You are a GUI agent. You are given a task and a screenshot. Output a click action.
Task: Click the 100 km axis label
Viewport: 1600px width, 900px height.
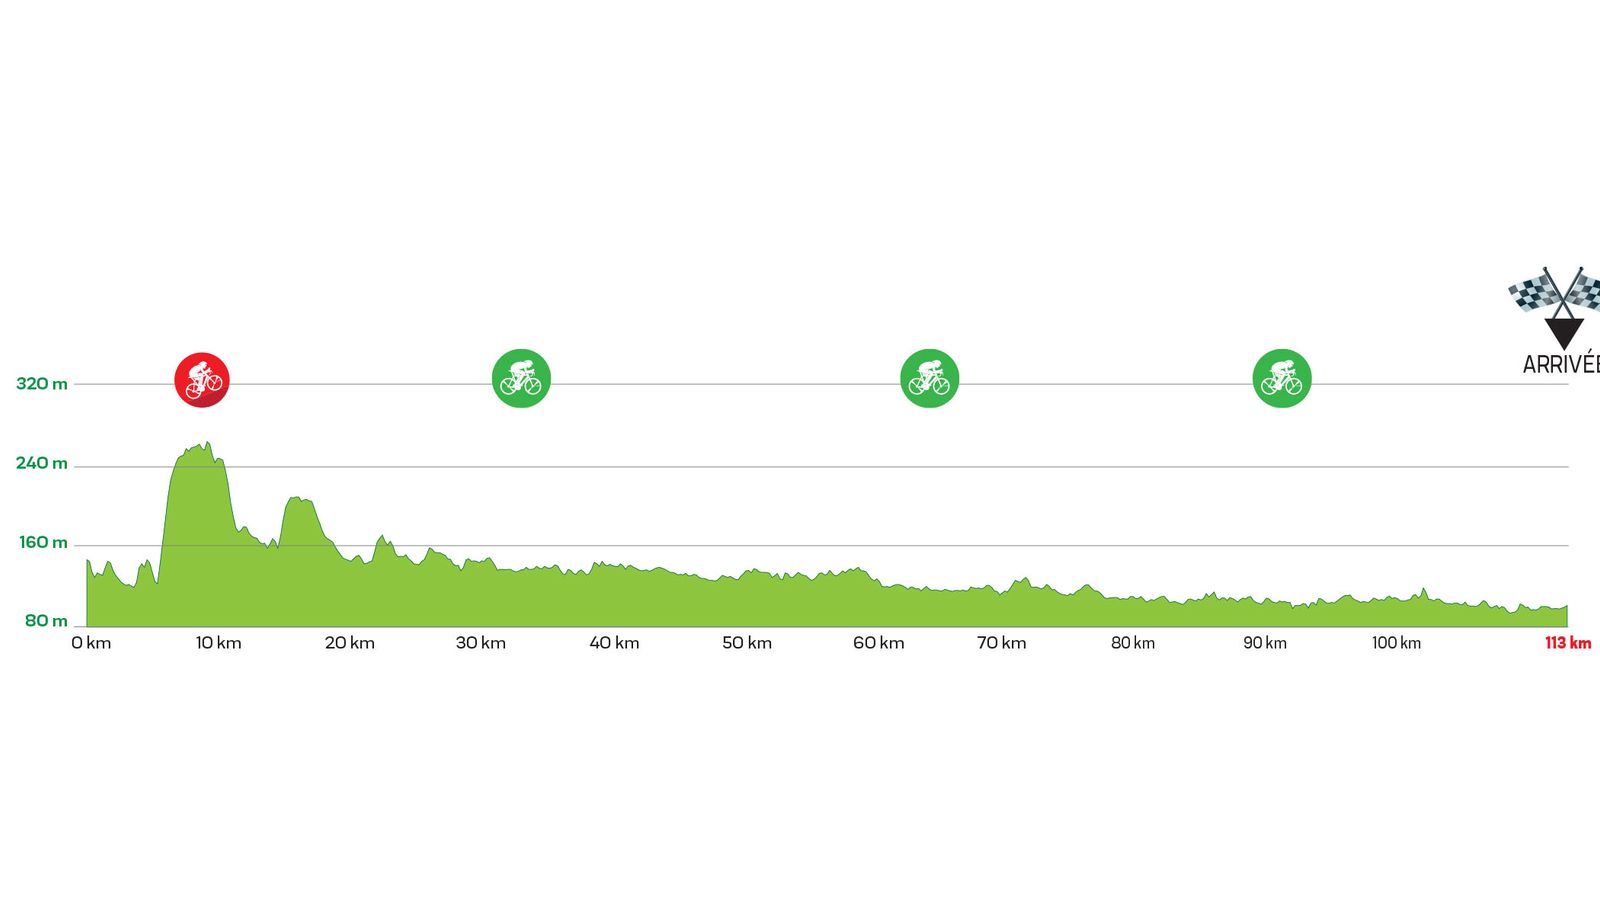[1396, 643]
